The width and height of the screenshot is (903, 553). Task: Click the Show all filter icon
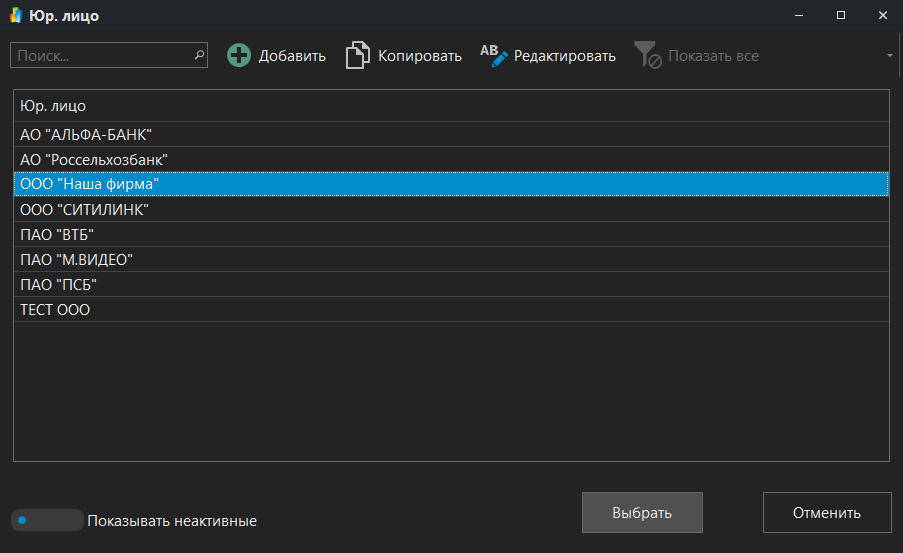(648, 56)
